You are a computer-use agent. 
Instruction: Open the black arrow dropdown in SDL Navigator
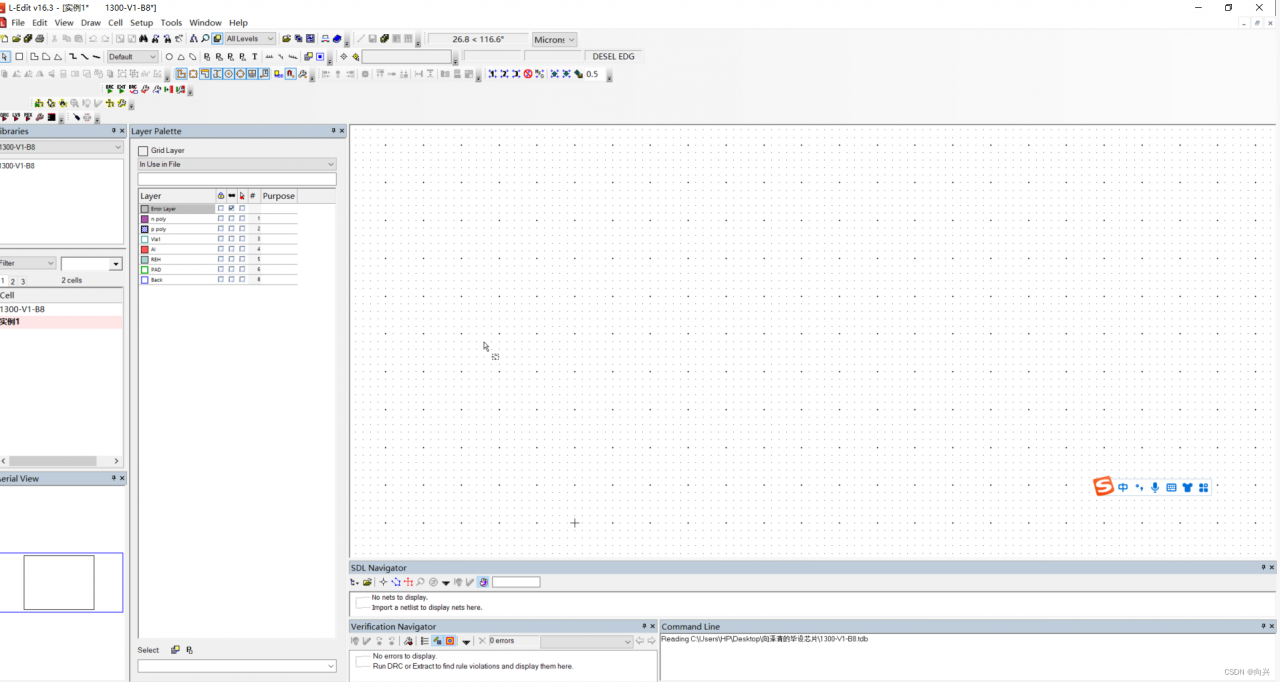[446, 582]
